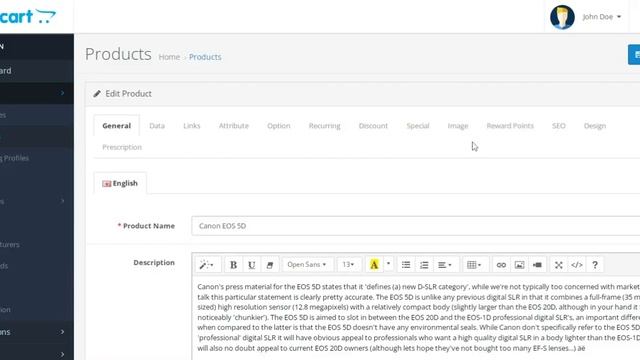The height and width of the screenshot is (360, 640).
Task: Apply the yellow highlight font color
Action: (x=374, y=265)
